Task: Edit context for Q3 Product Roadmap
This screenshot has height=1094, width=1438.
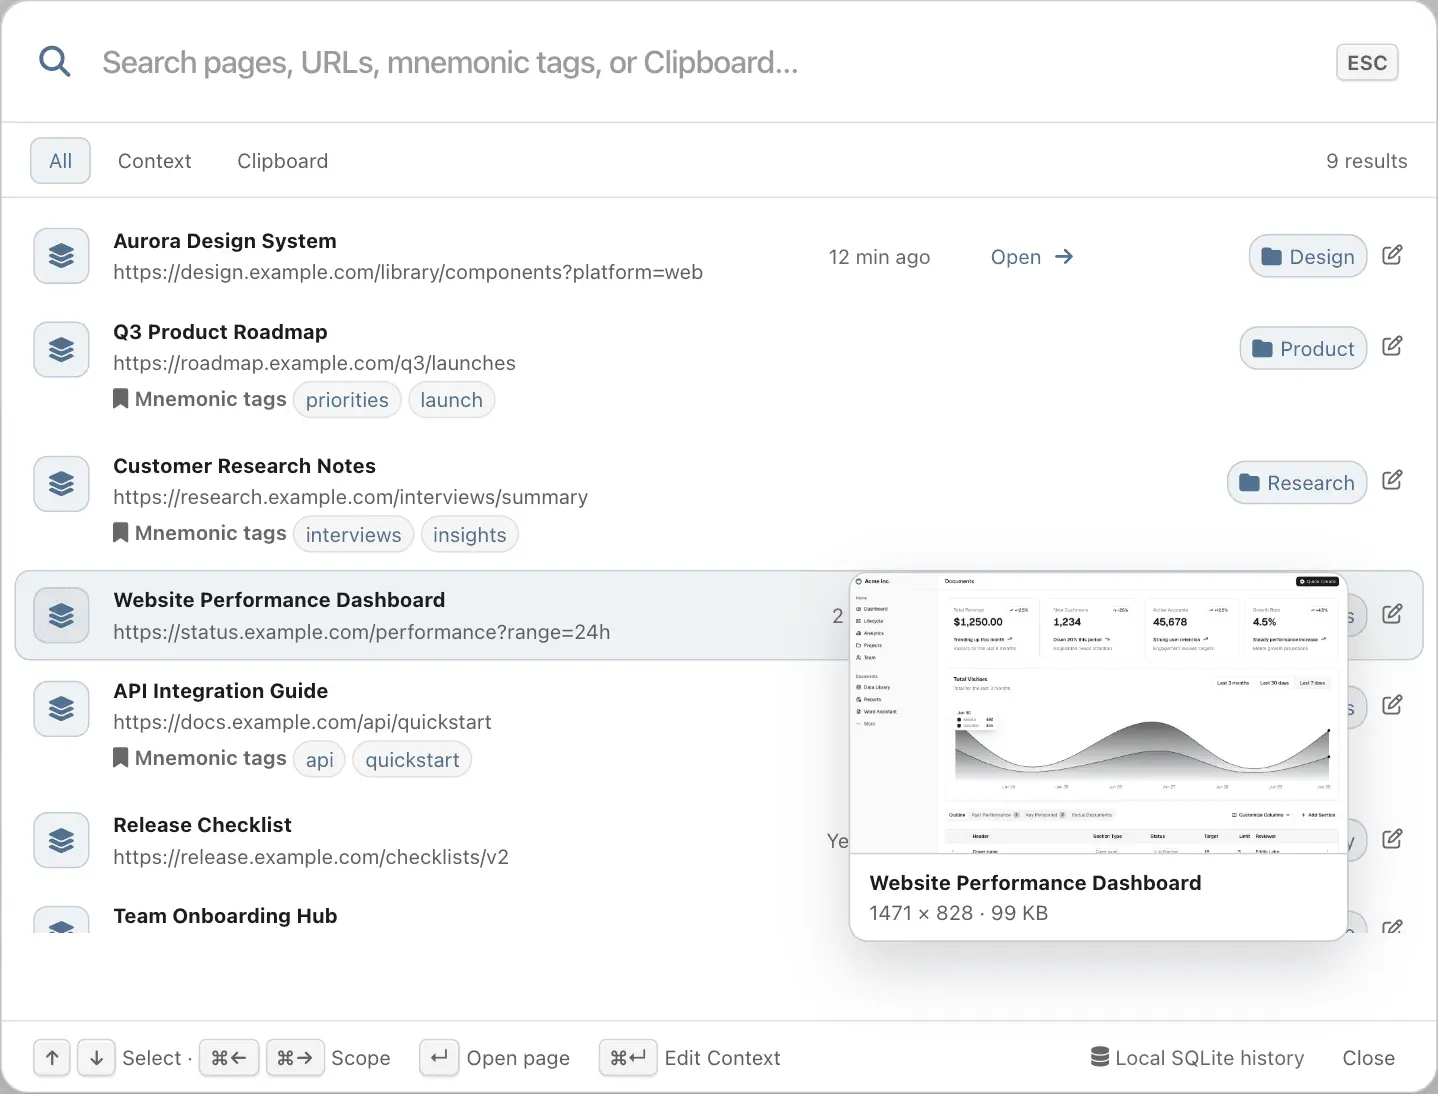Action: tap(1392, 346)
